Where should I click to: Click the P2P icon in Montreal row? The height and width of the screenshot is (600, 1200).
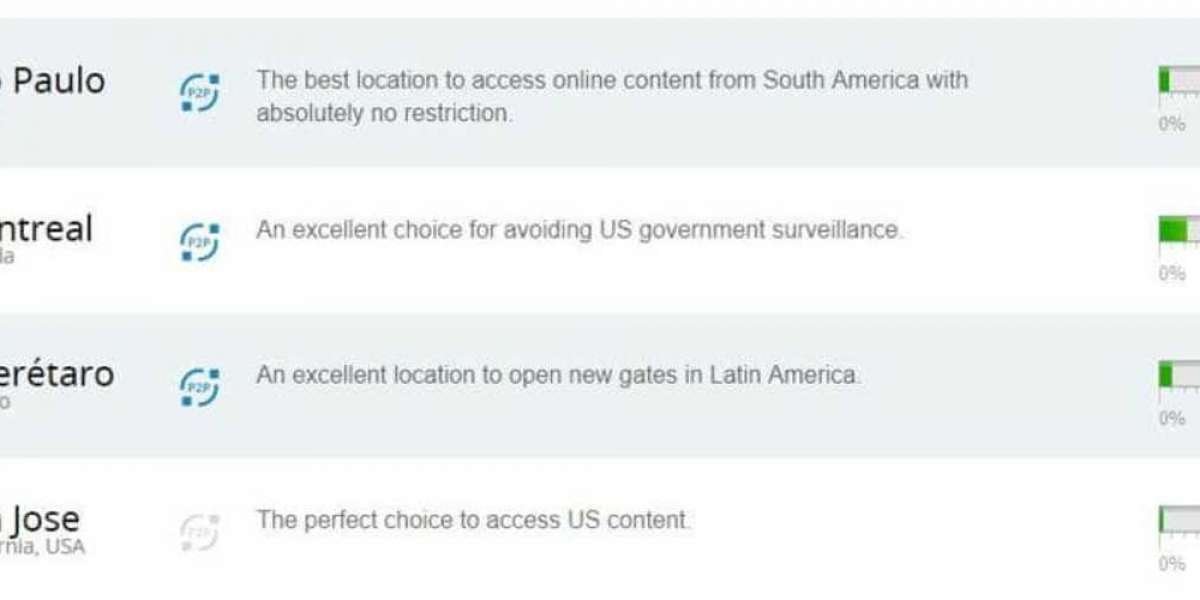click(x=200, y=242)
